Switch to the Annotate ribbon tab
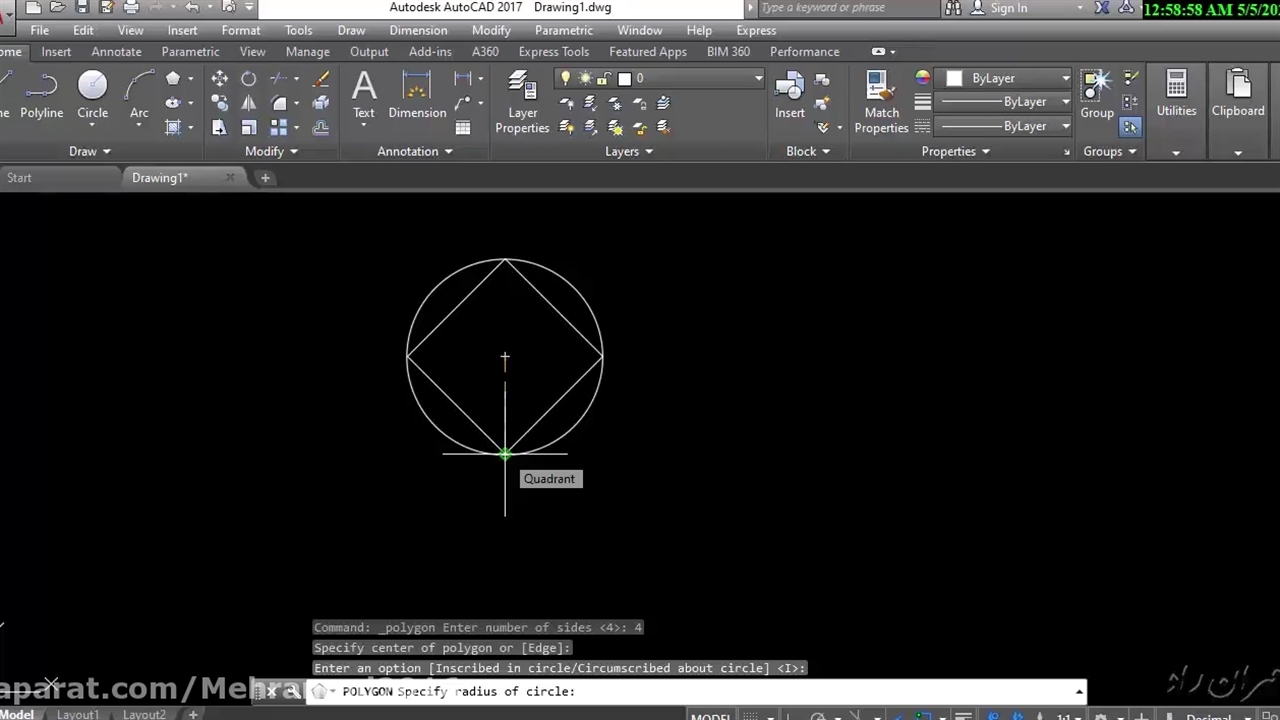The width and height of the screenshot is (1280, 720). 116,51
